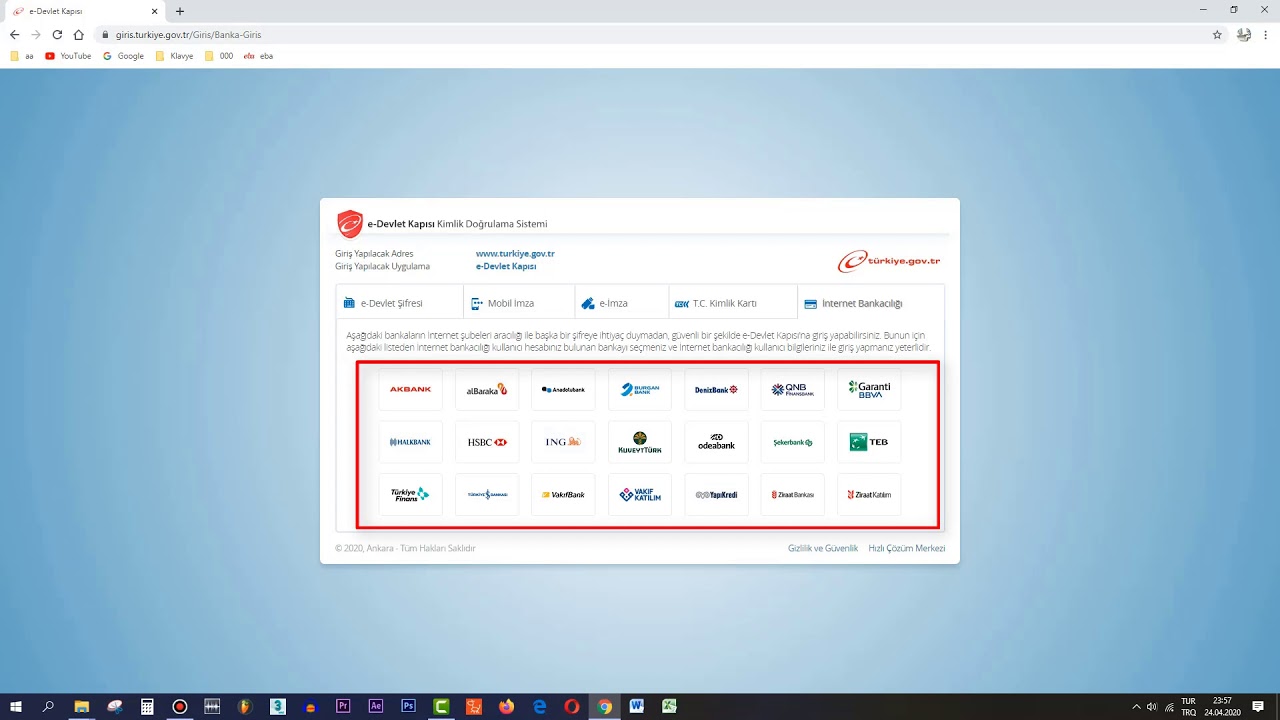Screen dimensions: 1280x720
Task: Open the YouTube bookmark
Action: tap(68, 56)
